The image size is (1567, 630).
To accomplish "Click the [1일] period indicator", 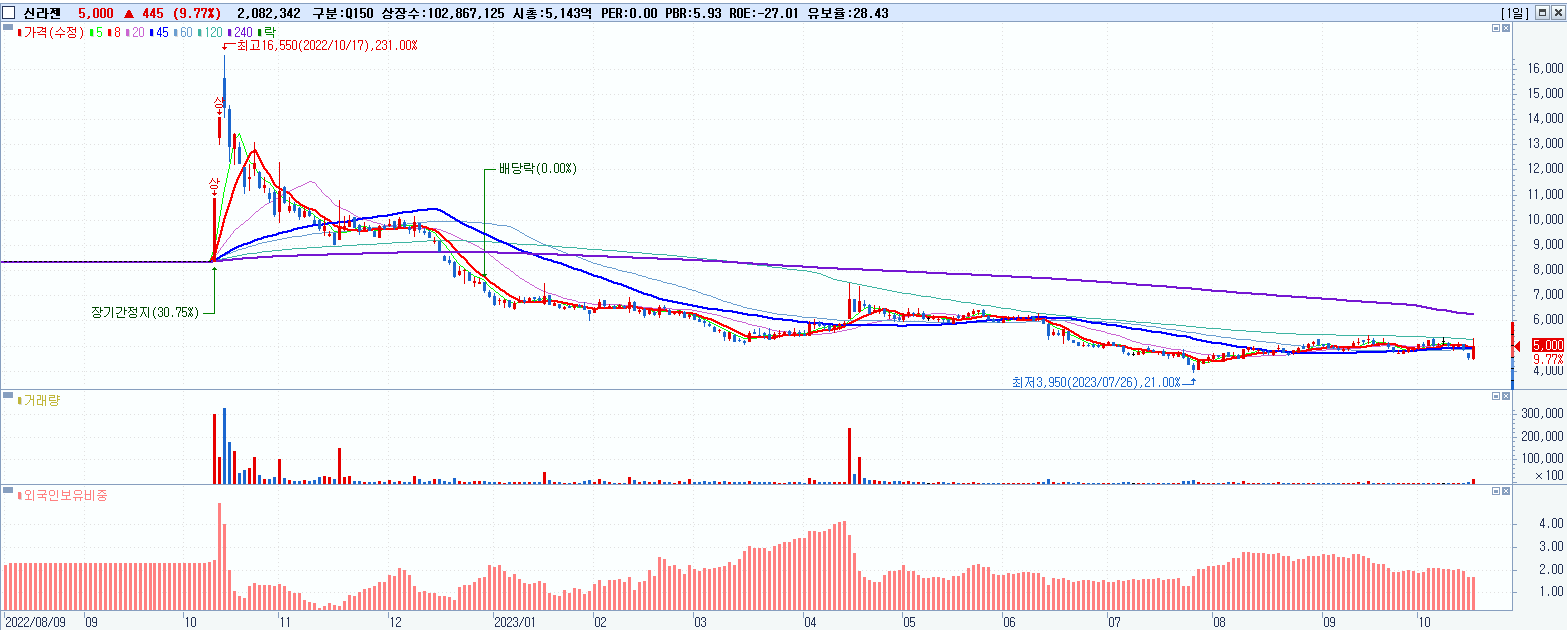I will tap(1515, 13).
